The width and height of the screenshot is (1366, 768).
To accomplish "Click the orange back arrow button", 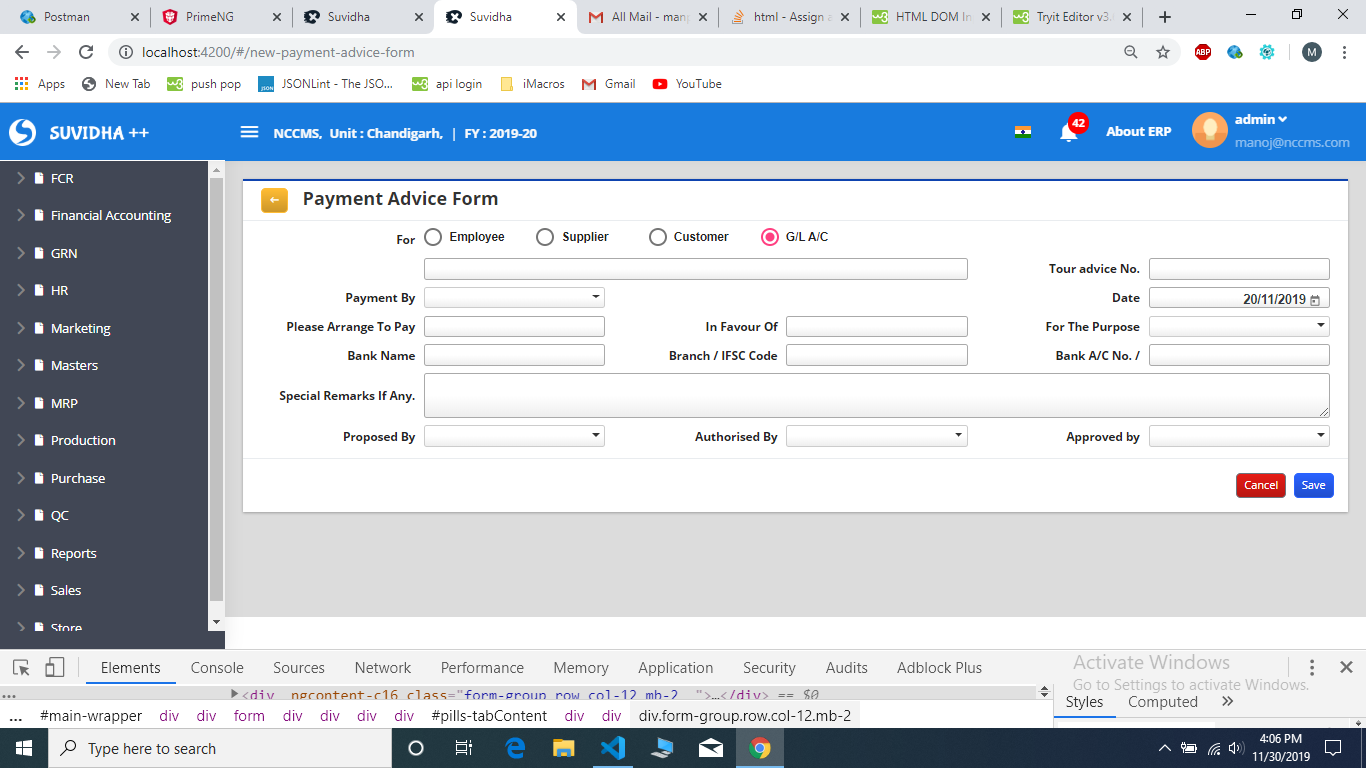I will (x=274, y=200).
